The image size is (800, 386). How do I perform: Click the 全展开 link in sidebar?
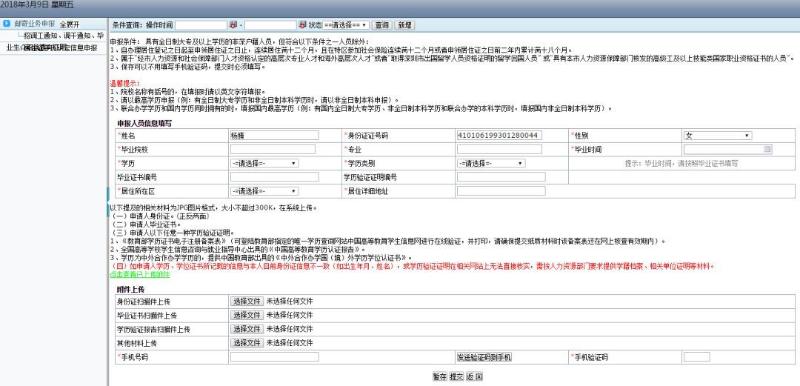point(69,24)
